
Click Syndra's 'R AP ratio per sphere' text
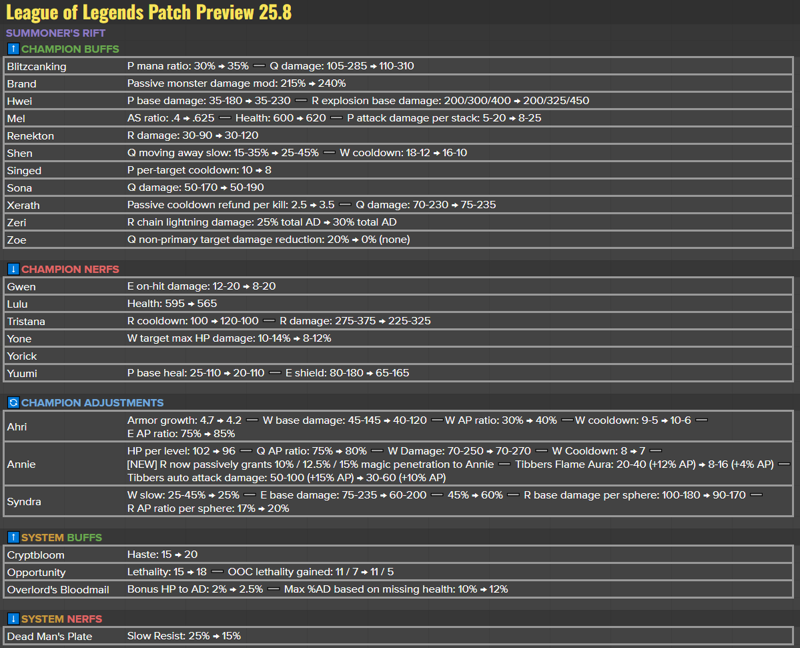(208, 509)
